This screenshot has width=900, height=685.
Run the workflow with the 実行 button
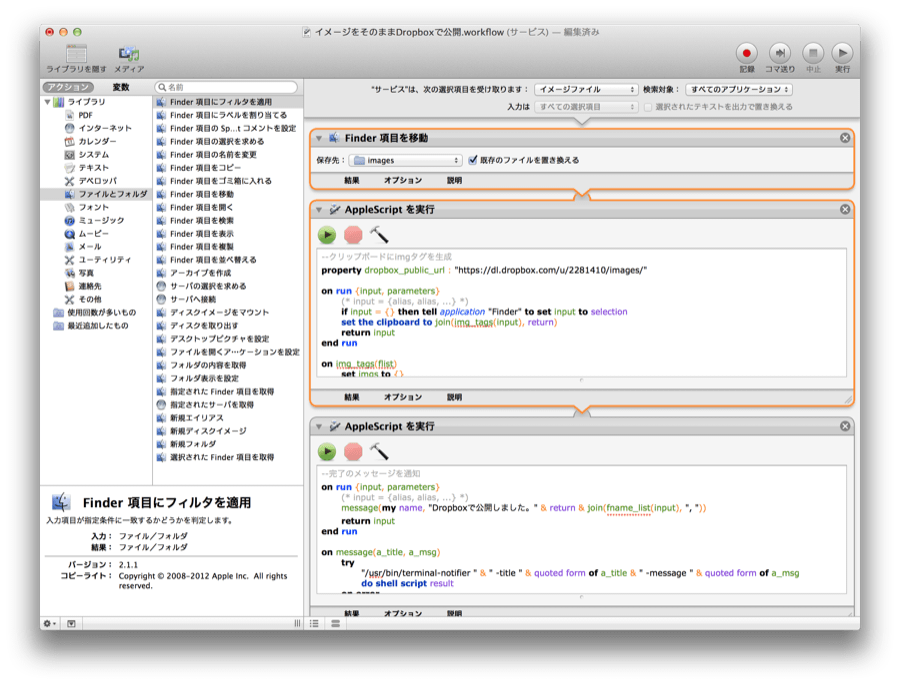842,53
